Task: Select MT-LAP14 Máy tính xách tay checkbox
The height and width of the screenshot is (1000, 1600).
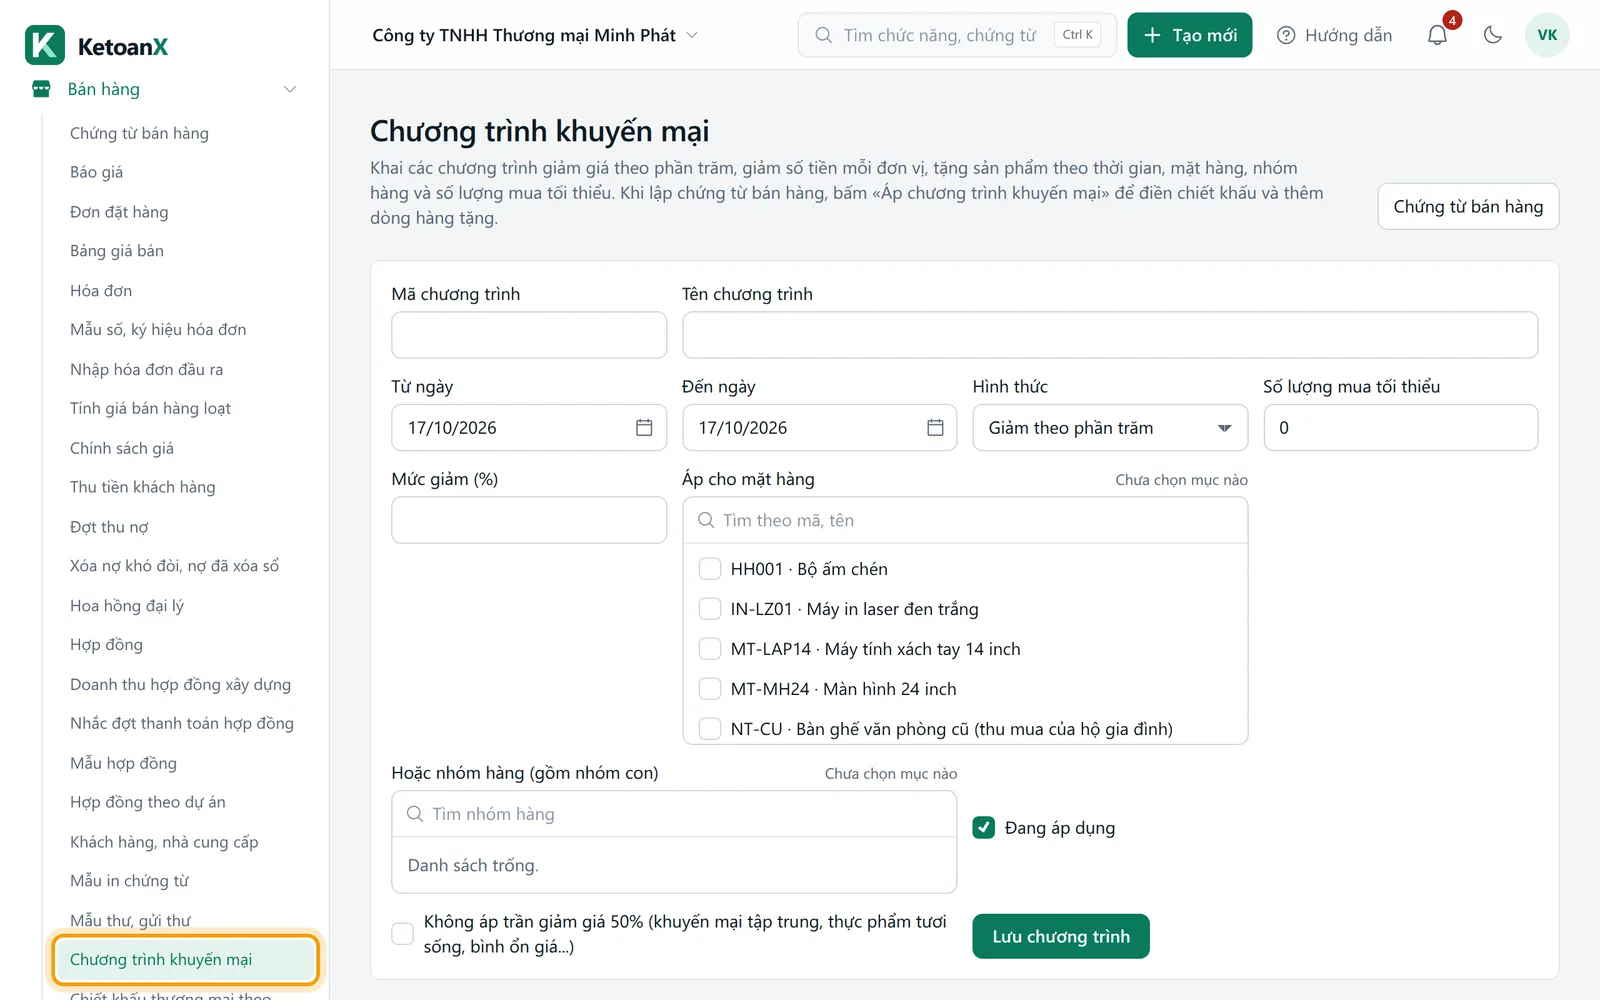Action: coord(710,649)
